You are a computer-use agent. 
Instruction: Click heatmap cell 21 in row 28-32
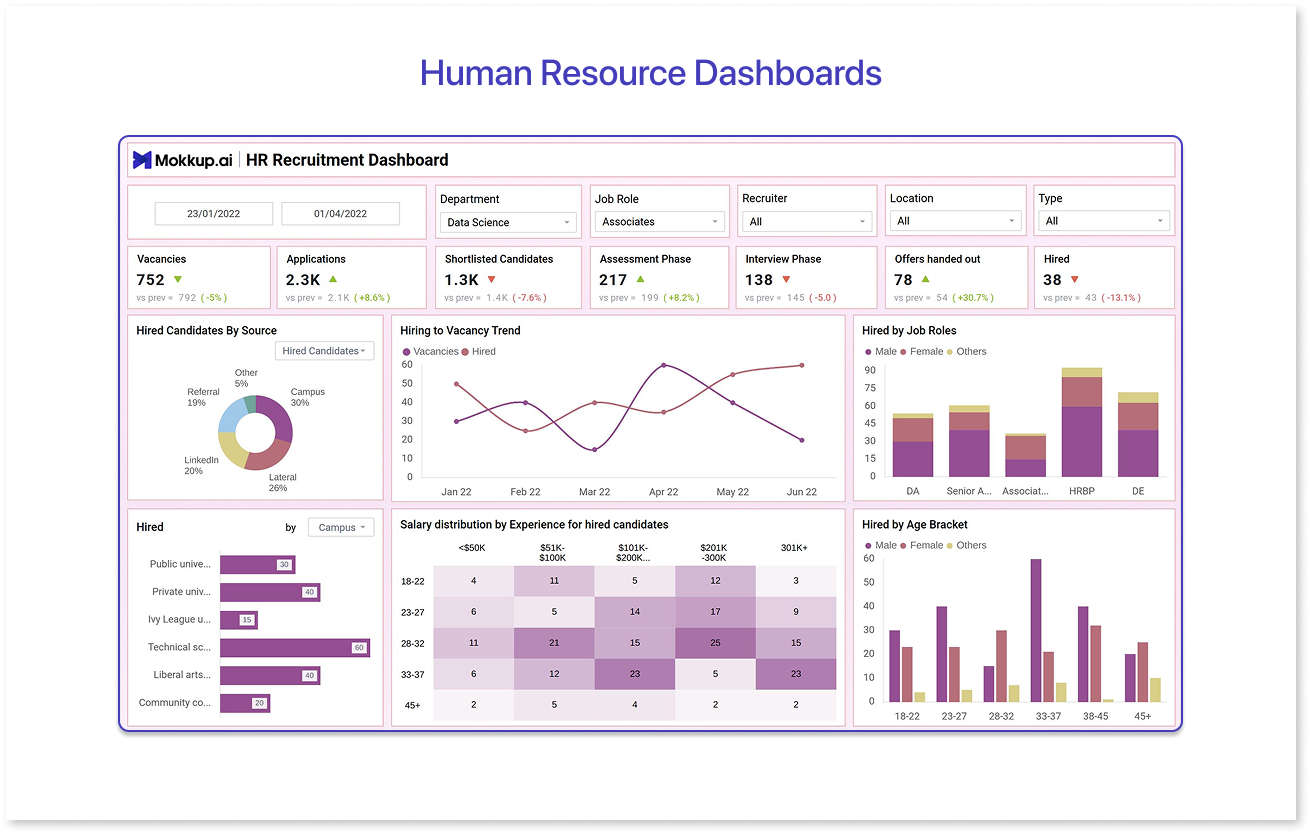pyautogui.click(x=554, y=643)
